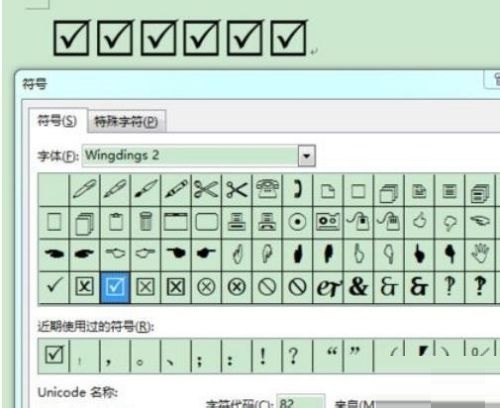Pick the boxed checkmark in recently used symbols
Image resolution: width=500 pixels, height=408 pixels.
tap(54, 355)
